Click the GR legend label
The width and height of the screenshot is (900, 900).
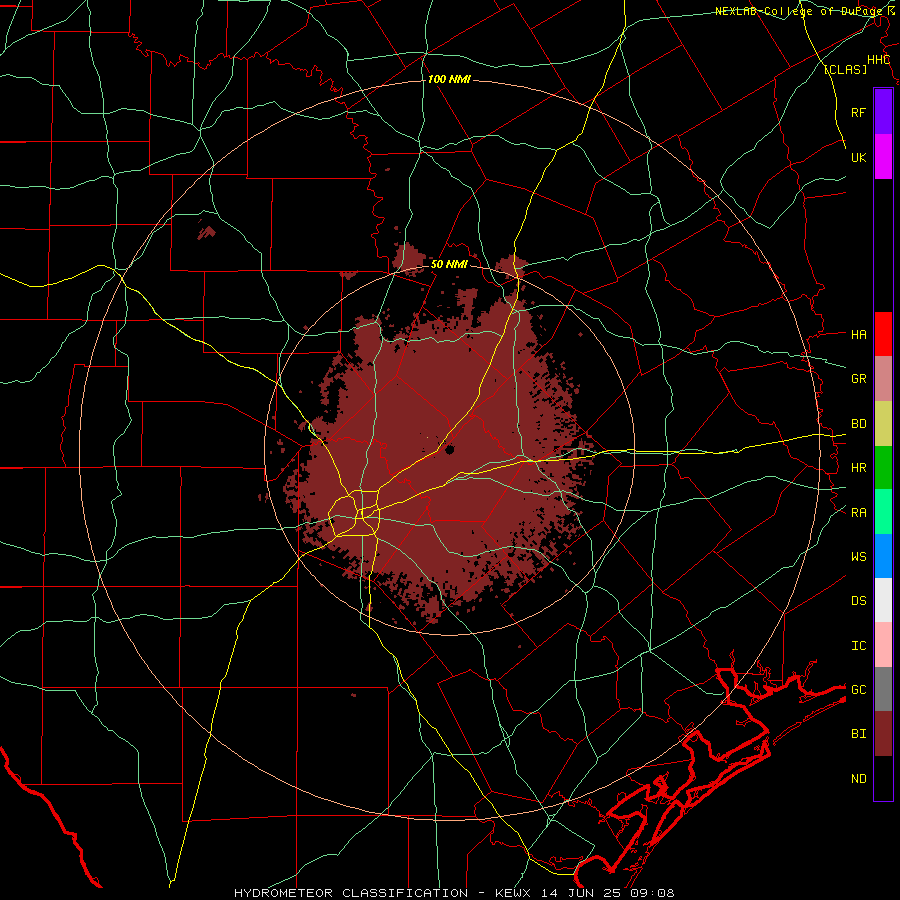click(x=859, y=379)
